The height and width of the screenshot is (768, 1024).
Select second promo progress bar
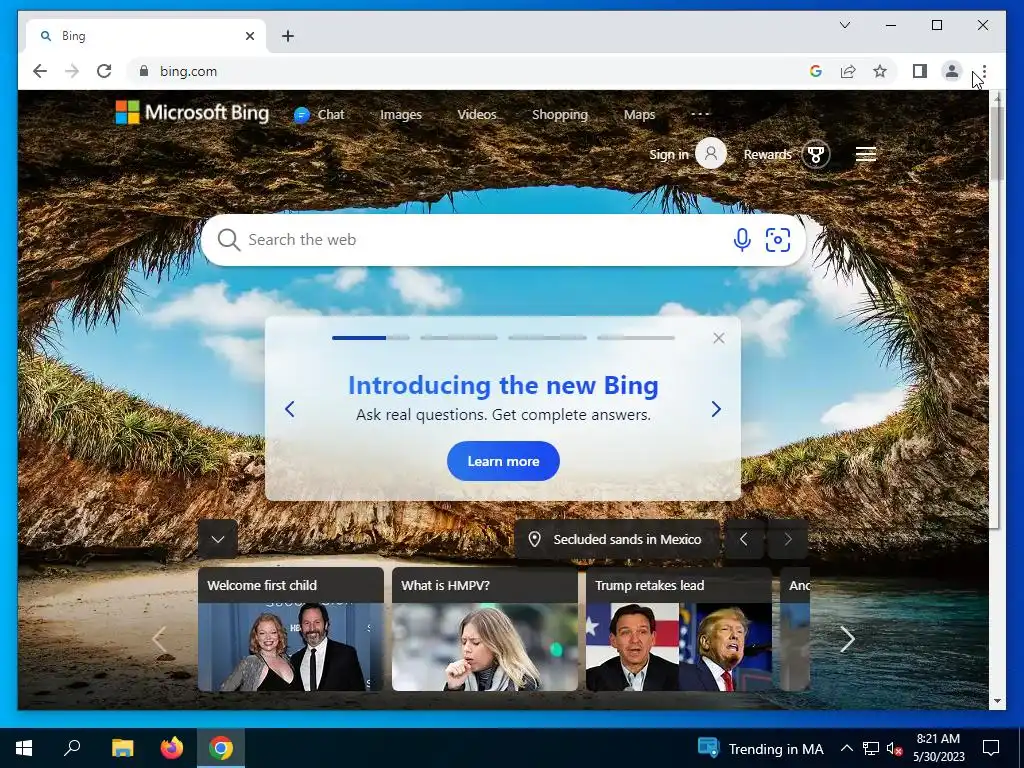(459, 338)
